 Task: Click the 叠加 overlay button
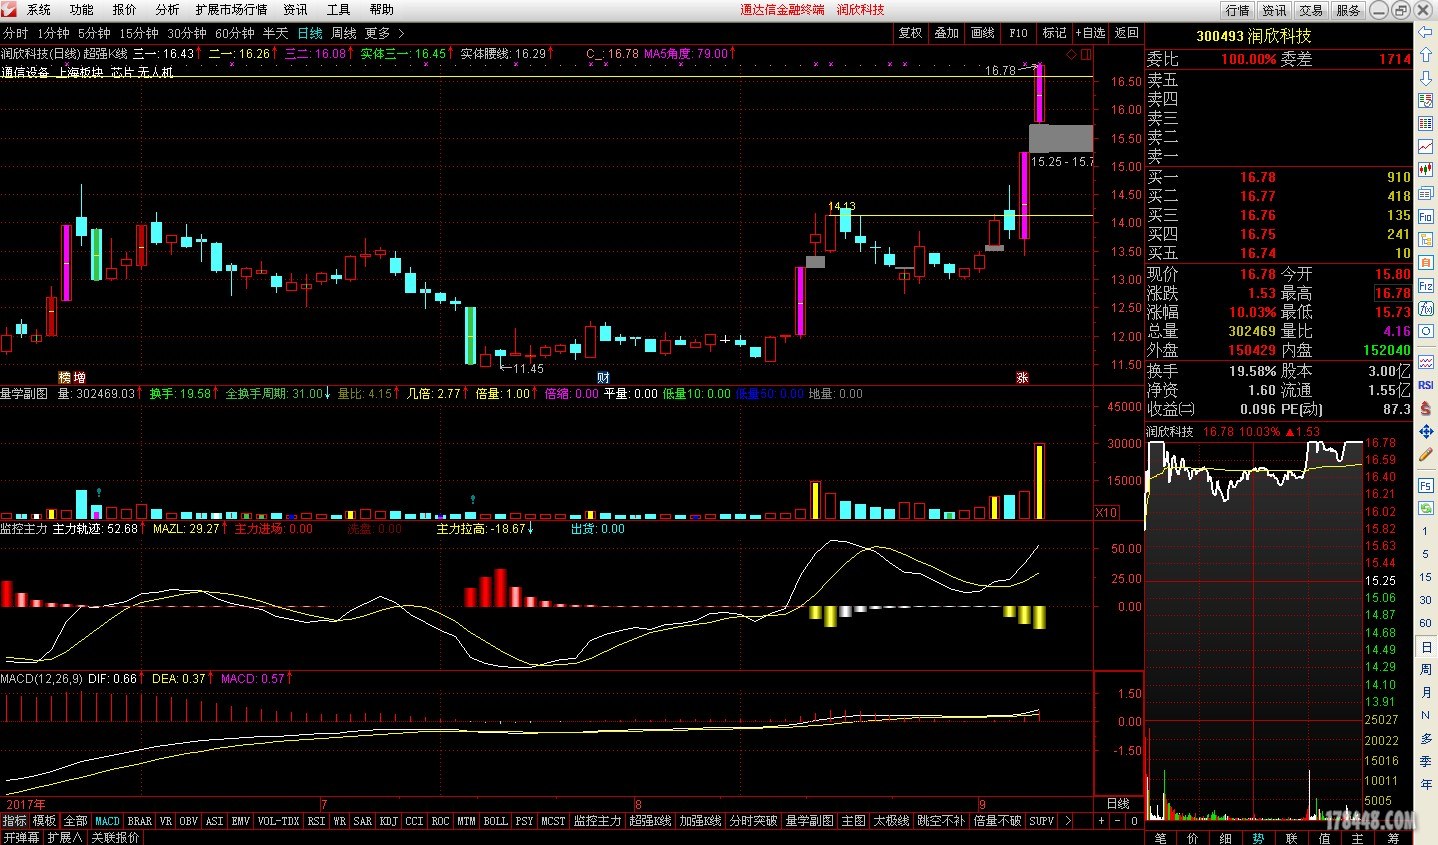947,33
